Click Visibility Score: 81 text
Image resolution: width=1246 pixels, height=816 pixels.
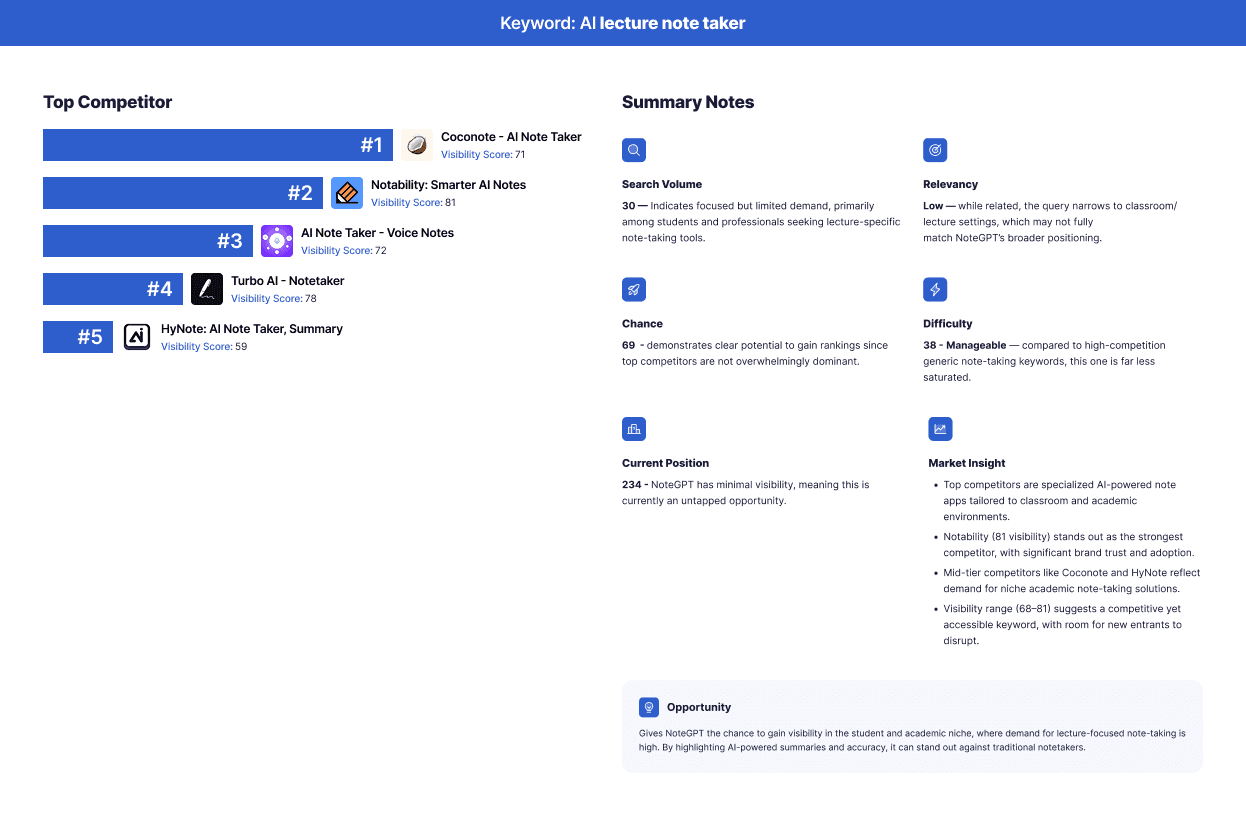413,203
